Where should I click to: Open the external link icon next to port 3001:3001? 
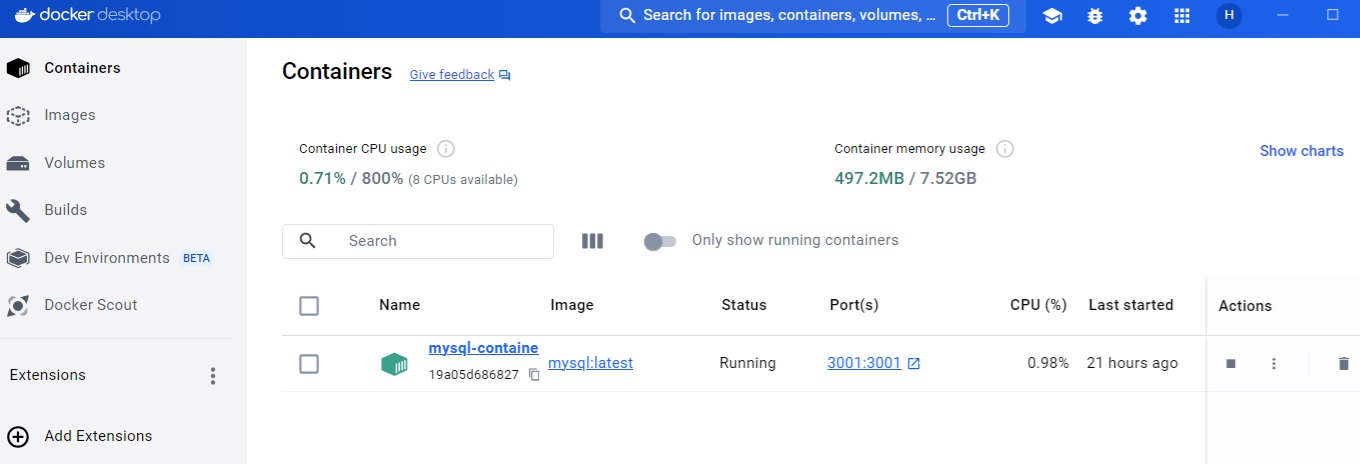click(x=914, y=364)
